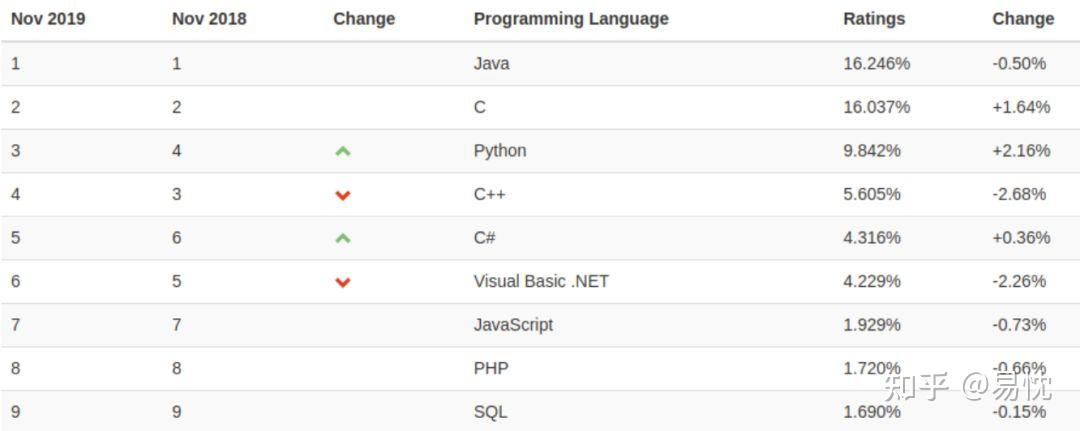Click the Programming Language column header
Viewport: 1080px width, 431px height.
click(571, 19)
